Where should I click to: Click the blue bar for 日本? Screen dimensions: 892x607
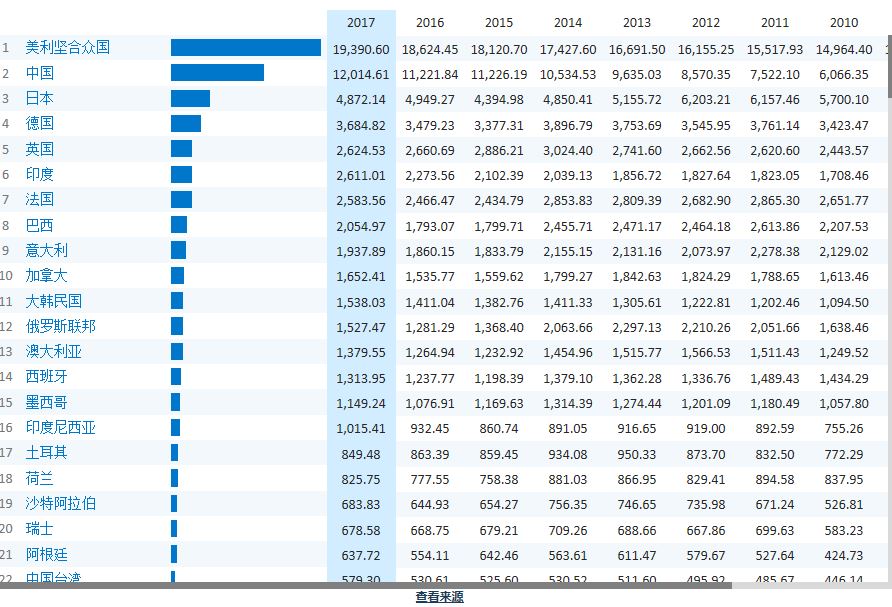click(190, 98)
